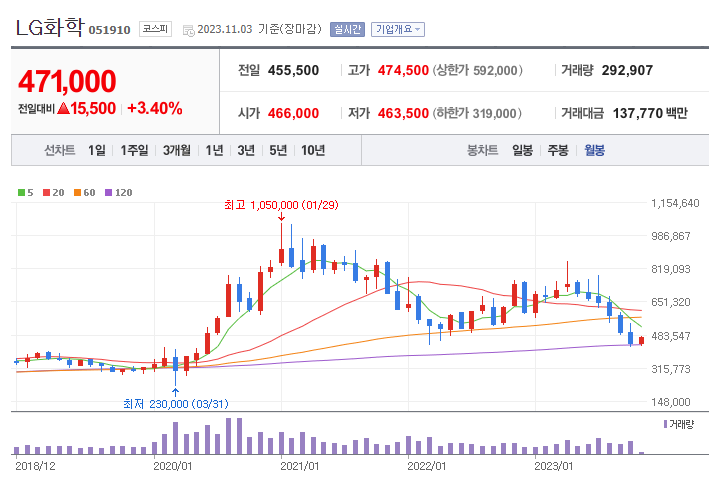The image size is (709, 477).
Task: Open the 기업개요 dropdown
Action: pos(397,29)
